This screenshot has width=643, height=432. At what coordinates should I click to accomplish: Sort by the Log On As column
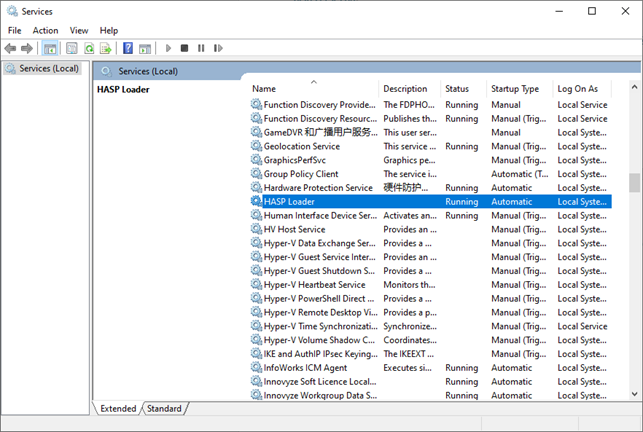click(x=582, y=89)
